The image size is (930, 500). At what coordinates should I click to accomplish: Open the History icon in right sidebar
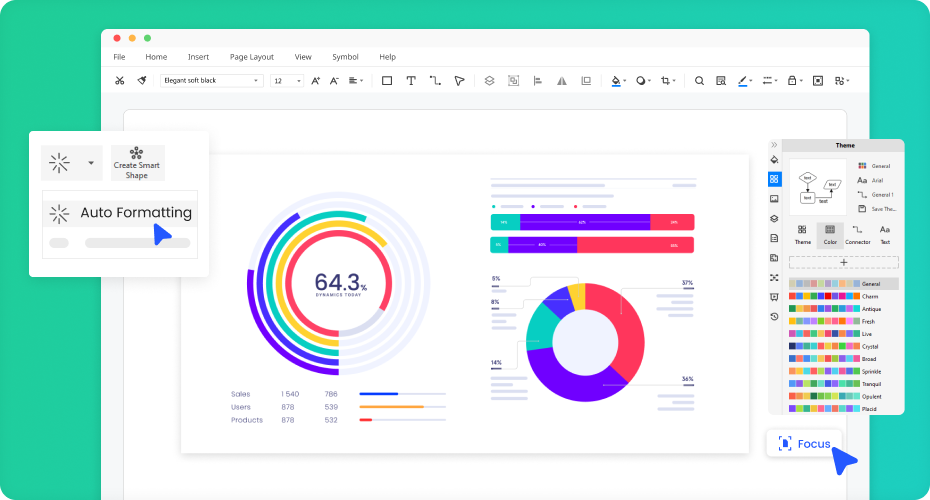tap(774, 316)
